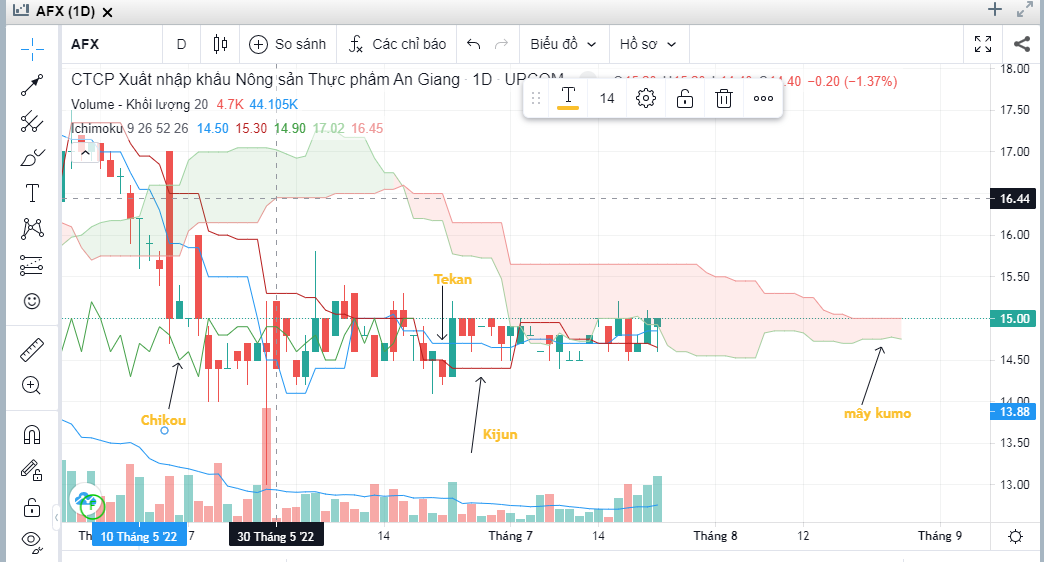1044x562 pixels.
Task: Undo the last chart action
Action: [x=473, y=44]
